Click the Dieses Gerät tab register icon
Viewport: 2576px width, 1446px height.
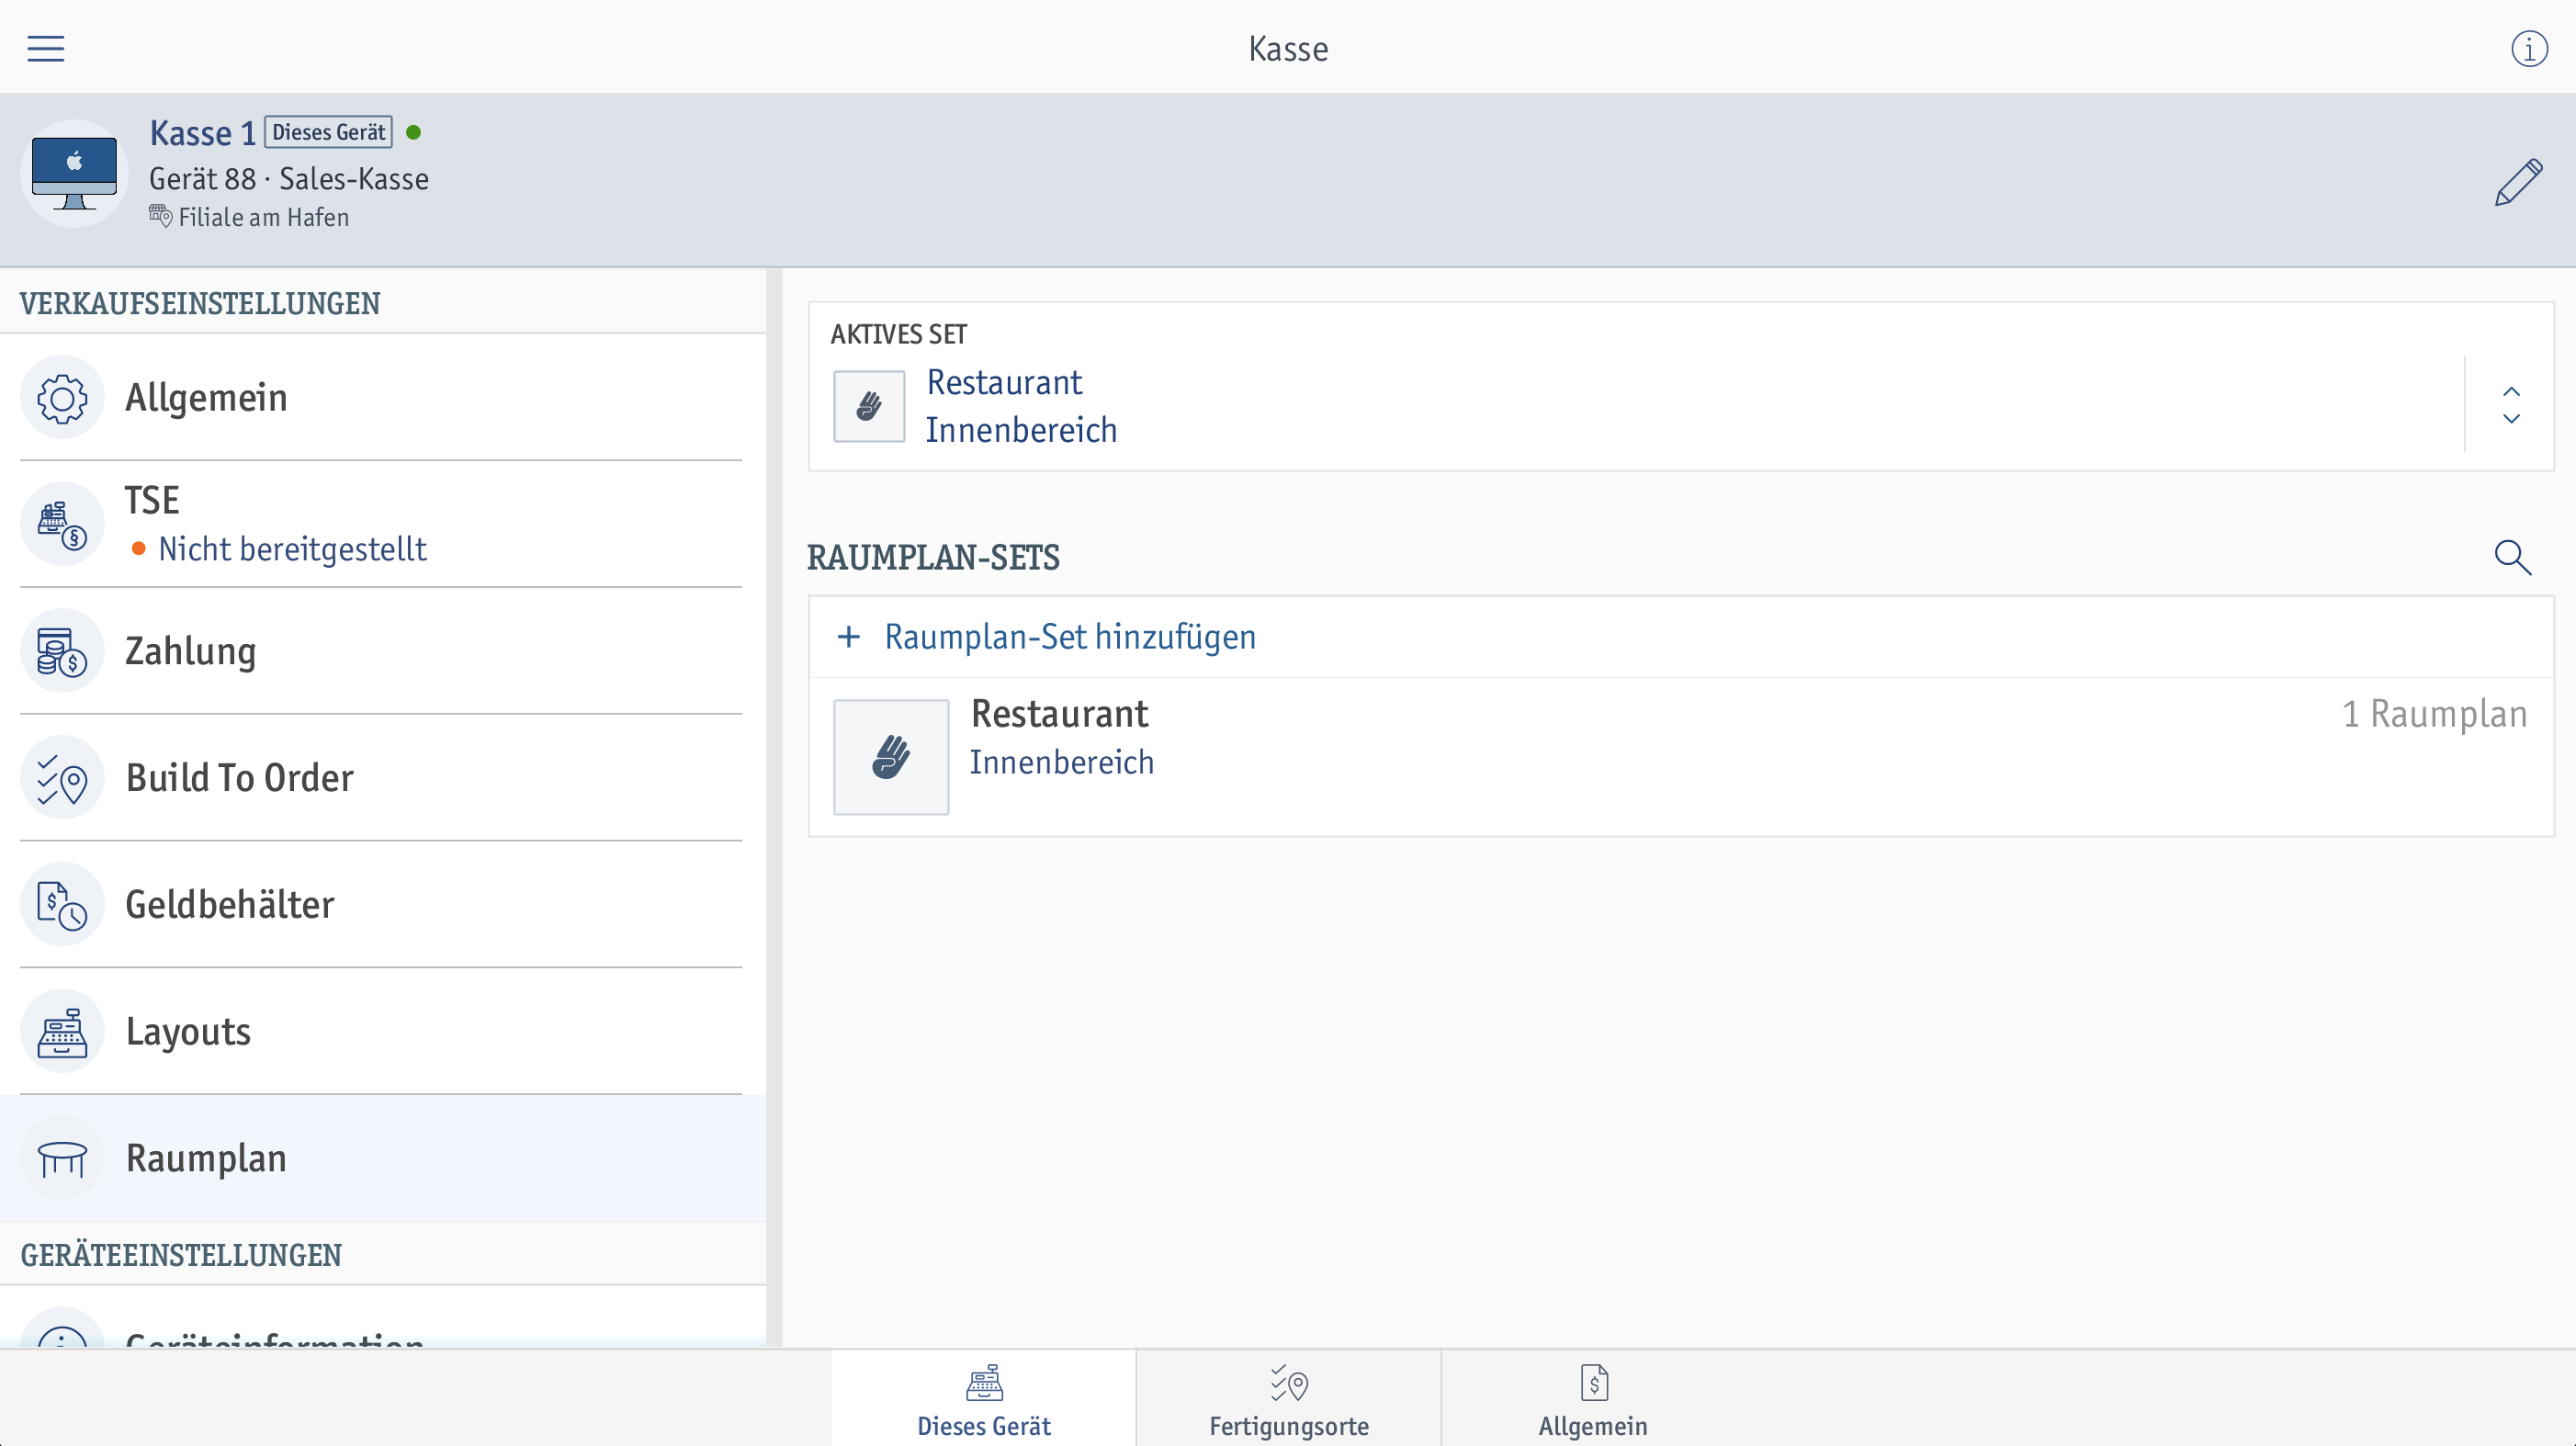pos(984,1383)
